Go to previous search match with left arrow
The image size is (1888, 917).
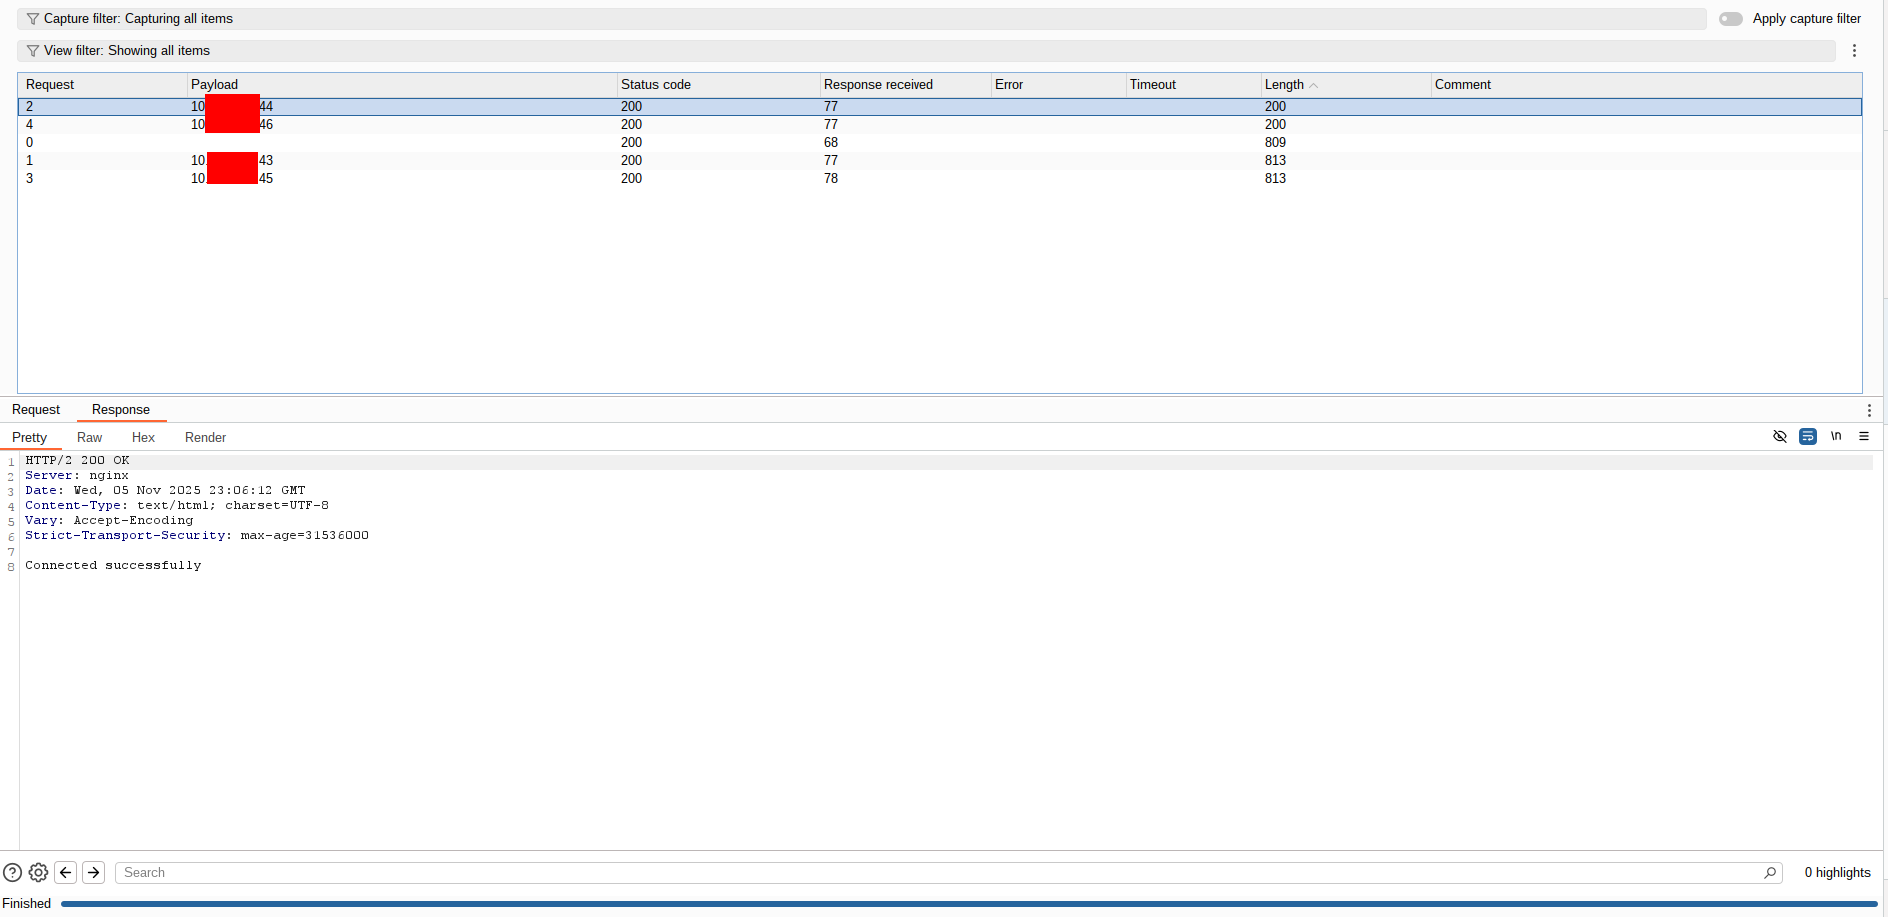[65, 872]
